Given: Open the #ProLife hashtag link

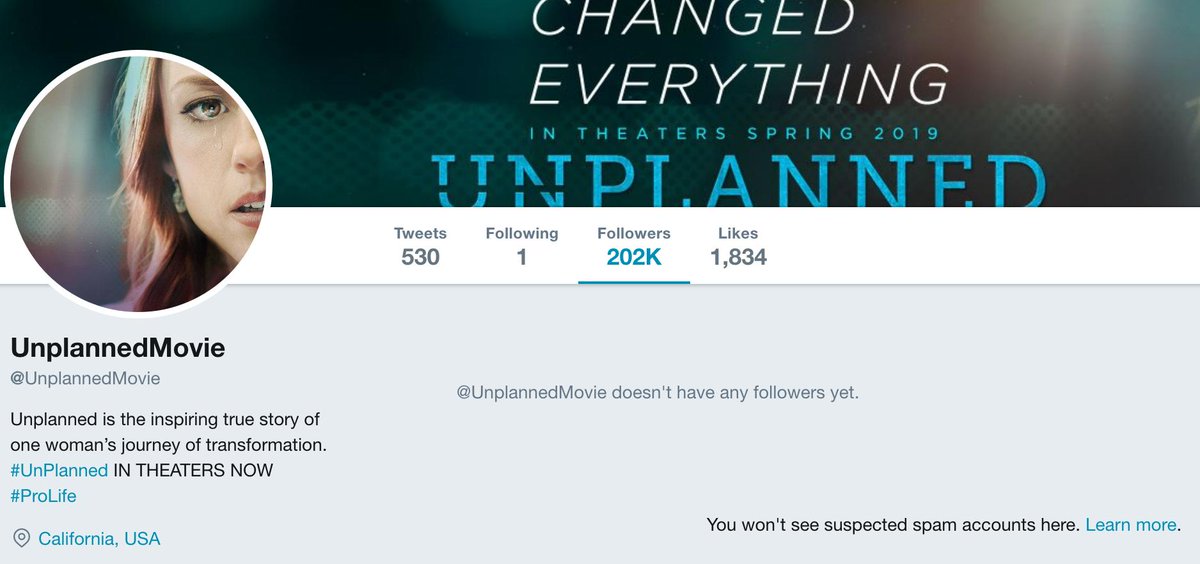Looking at the screenshot, I should coord(43,496).
